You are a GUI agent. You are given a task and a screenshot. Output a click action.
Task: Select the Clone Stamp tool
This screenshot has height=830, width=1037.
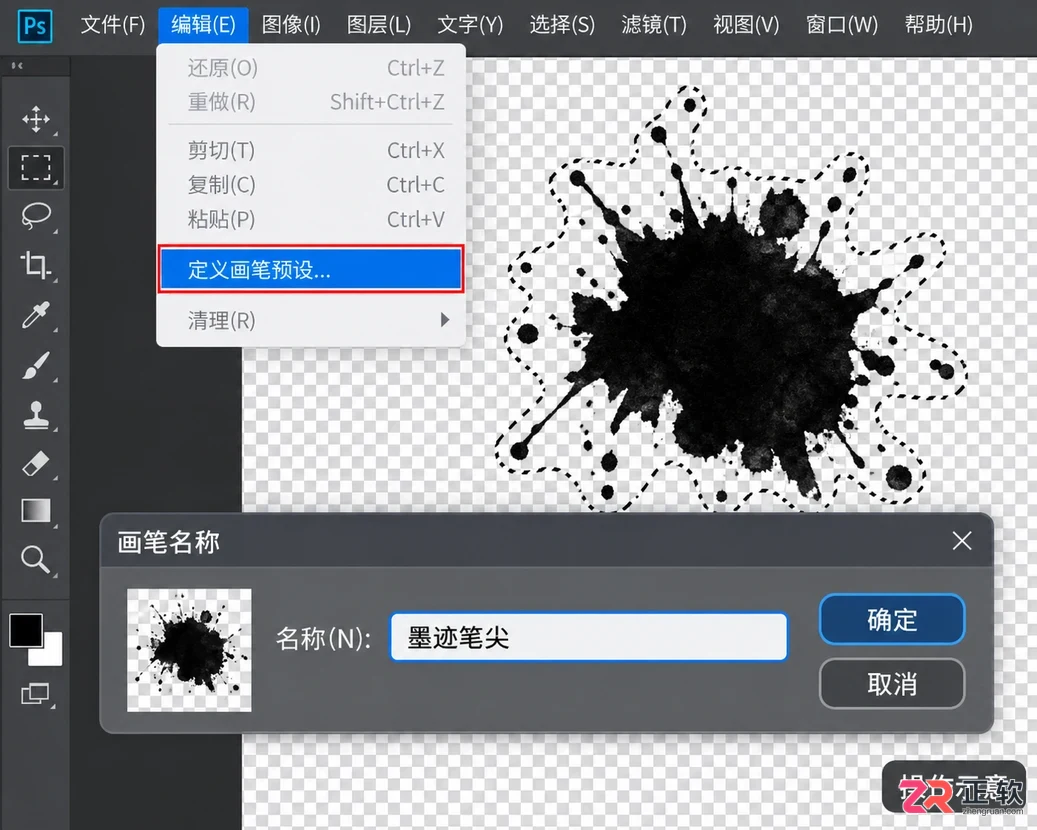pos(36,415)
